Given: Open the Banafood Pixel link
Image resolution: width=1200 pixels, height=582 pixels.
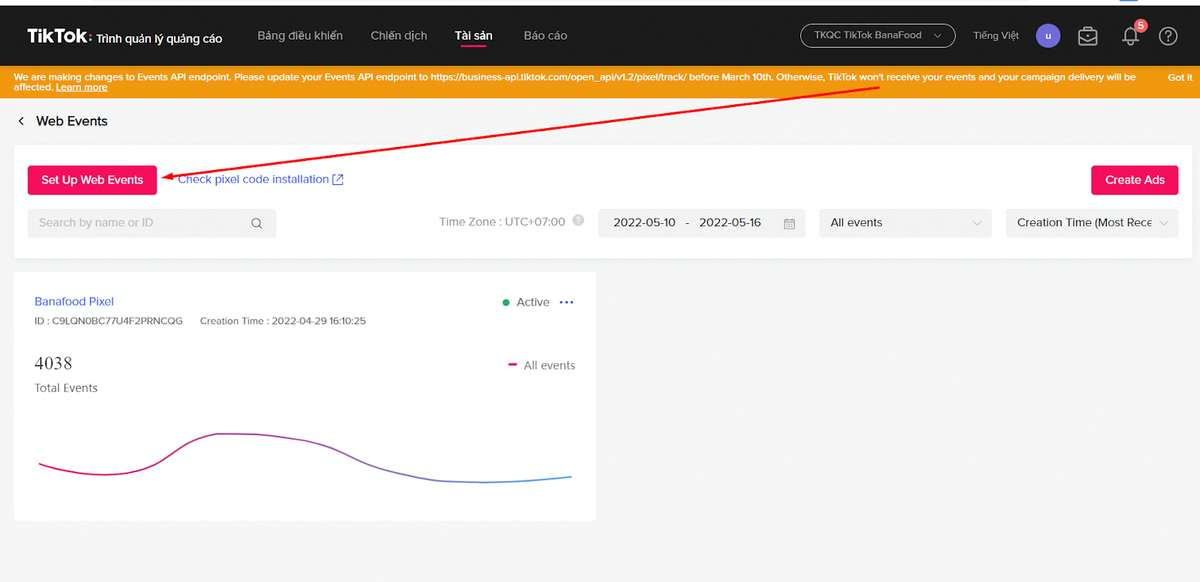Looking at the screenshot, I should [74, 301].
